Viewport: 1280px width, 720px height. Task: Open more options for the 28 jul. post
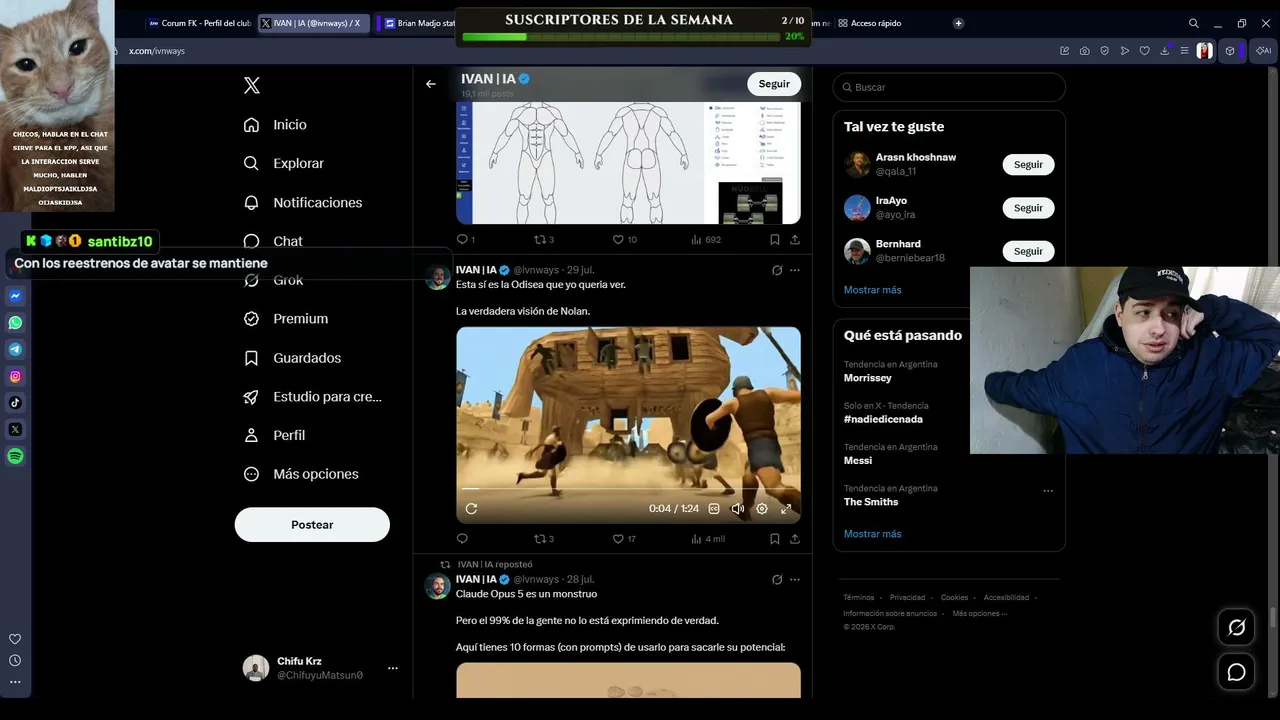coord(795,579)
